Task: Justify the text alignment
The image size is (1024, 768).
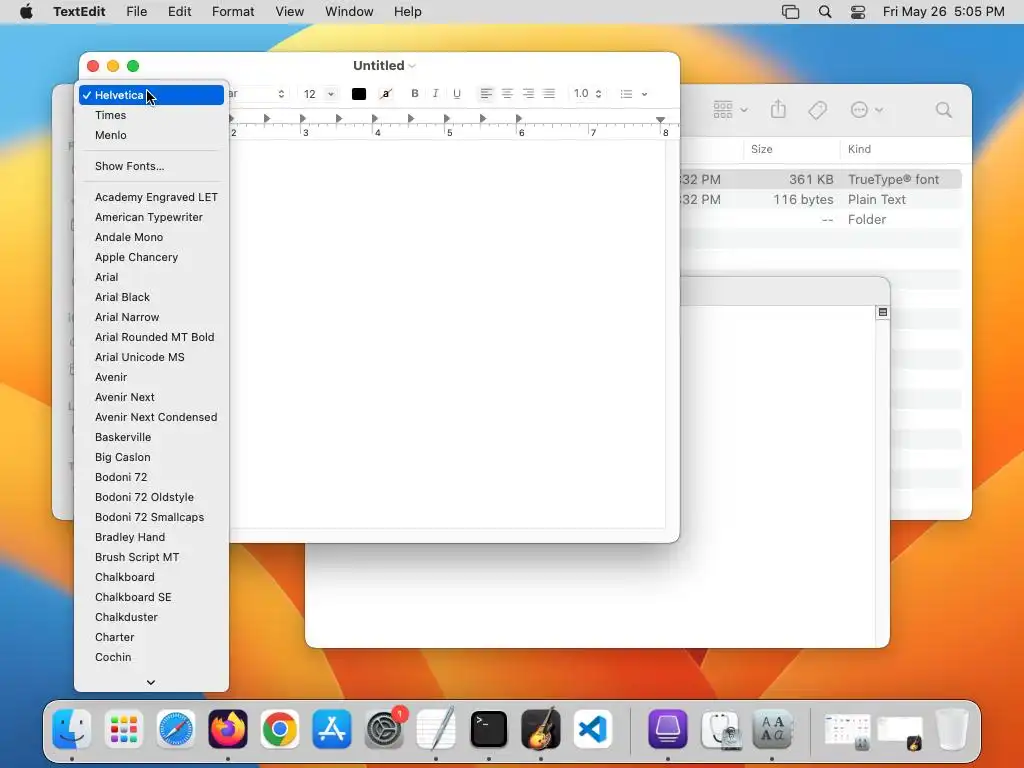Action: click(549, 93)
